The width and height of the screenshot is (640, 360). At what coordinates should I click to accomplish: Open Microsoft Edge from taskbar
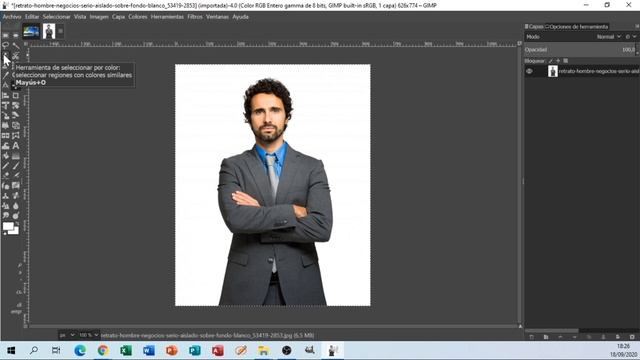click(80, 350)
